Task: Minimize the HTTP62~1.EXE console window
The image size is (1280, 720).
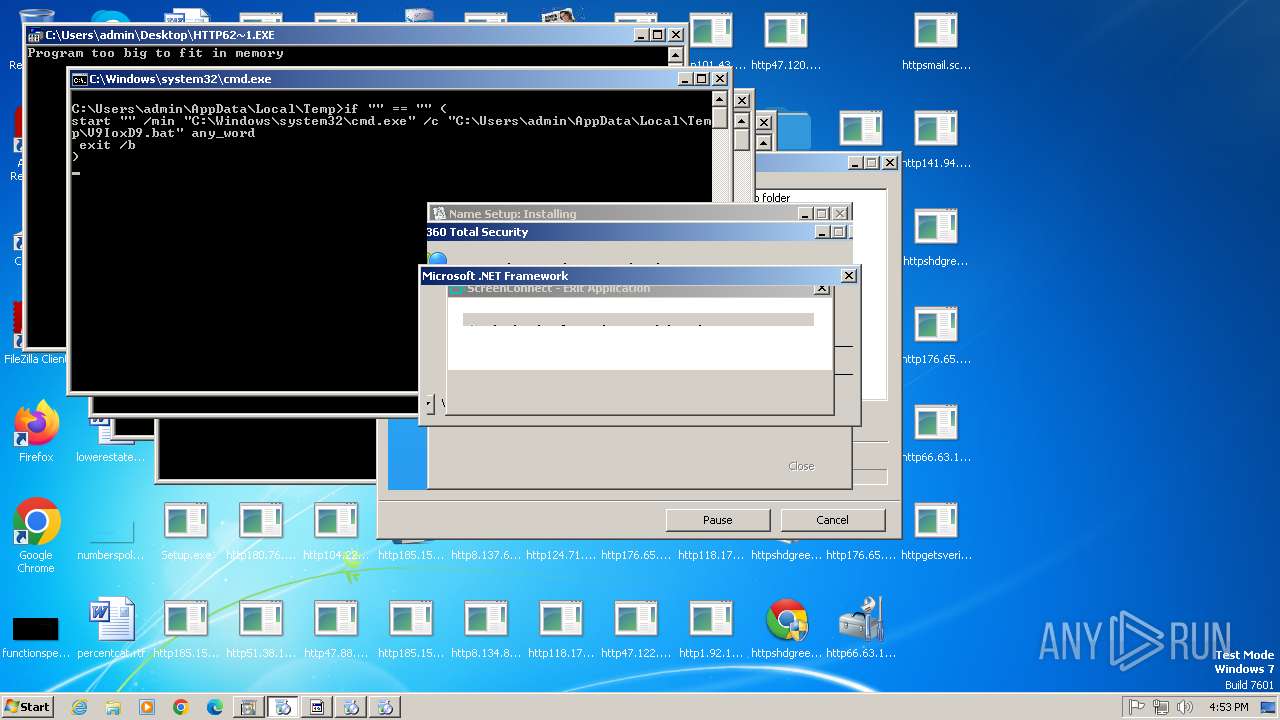Action: pyautogui.click(x=640, y=35)
